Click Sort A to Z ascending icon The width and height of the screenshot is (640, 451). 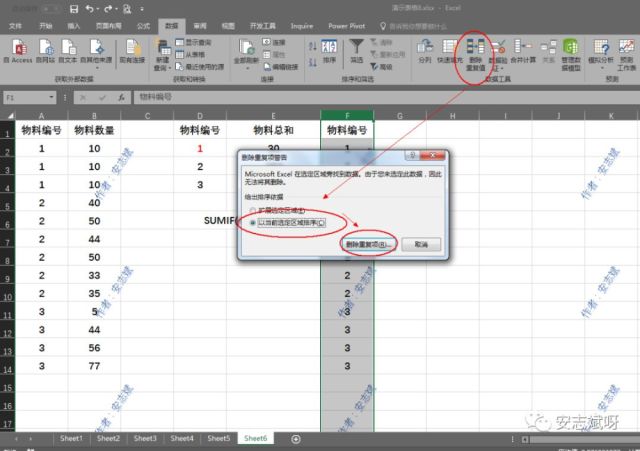pyautogui.click(x=313, y=46)
